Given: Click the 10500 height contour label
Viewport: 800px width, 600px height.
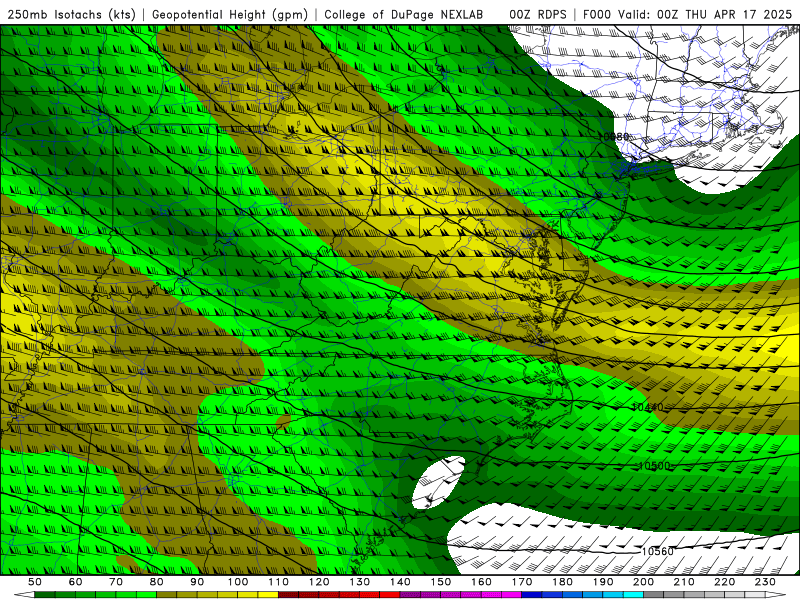Looking at the screenshot, I should pyautogui.click(x=654, y=466).
